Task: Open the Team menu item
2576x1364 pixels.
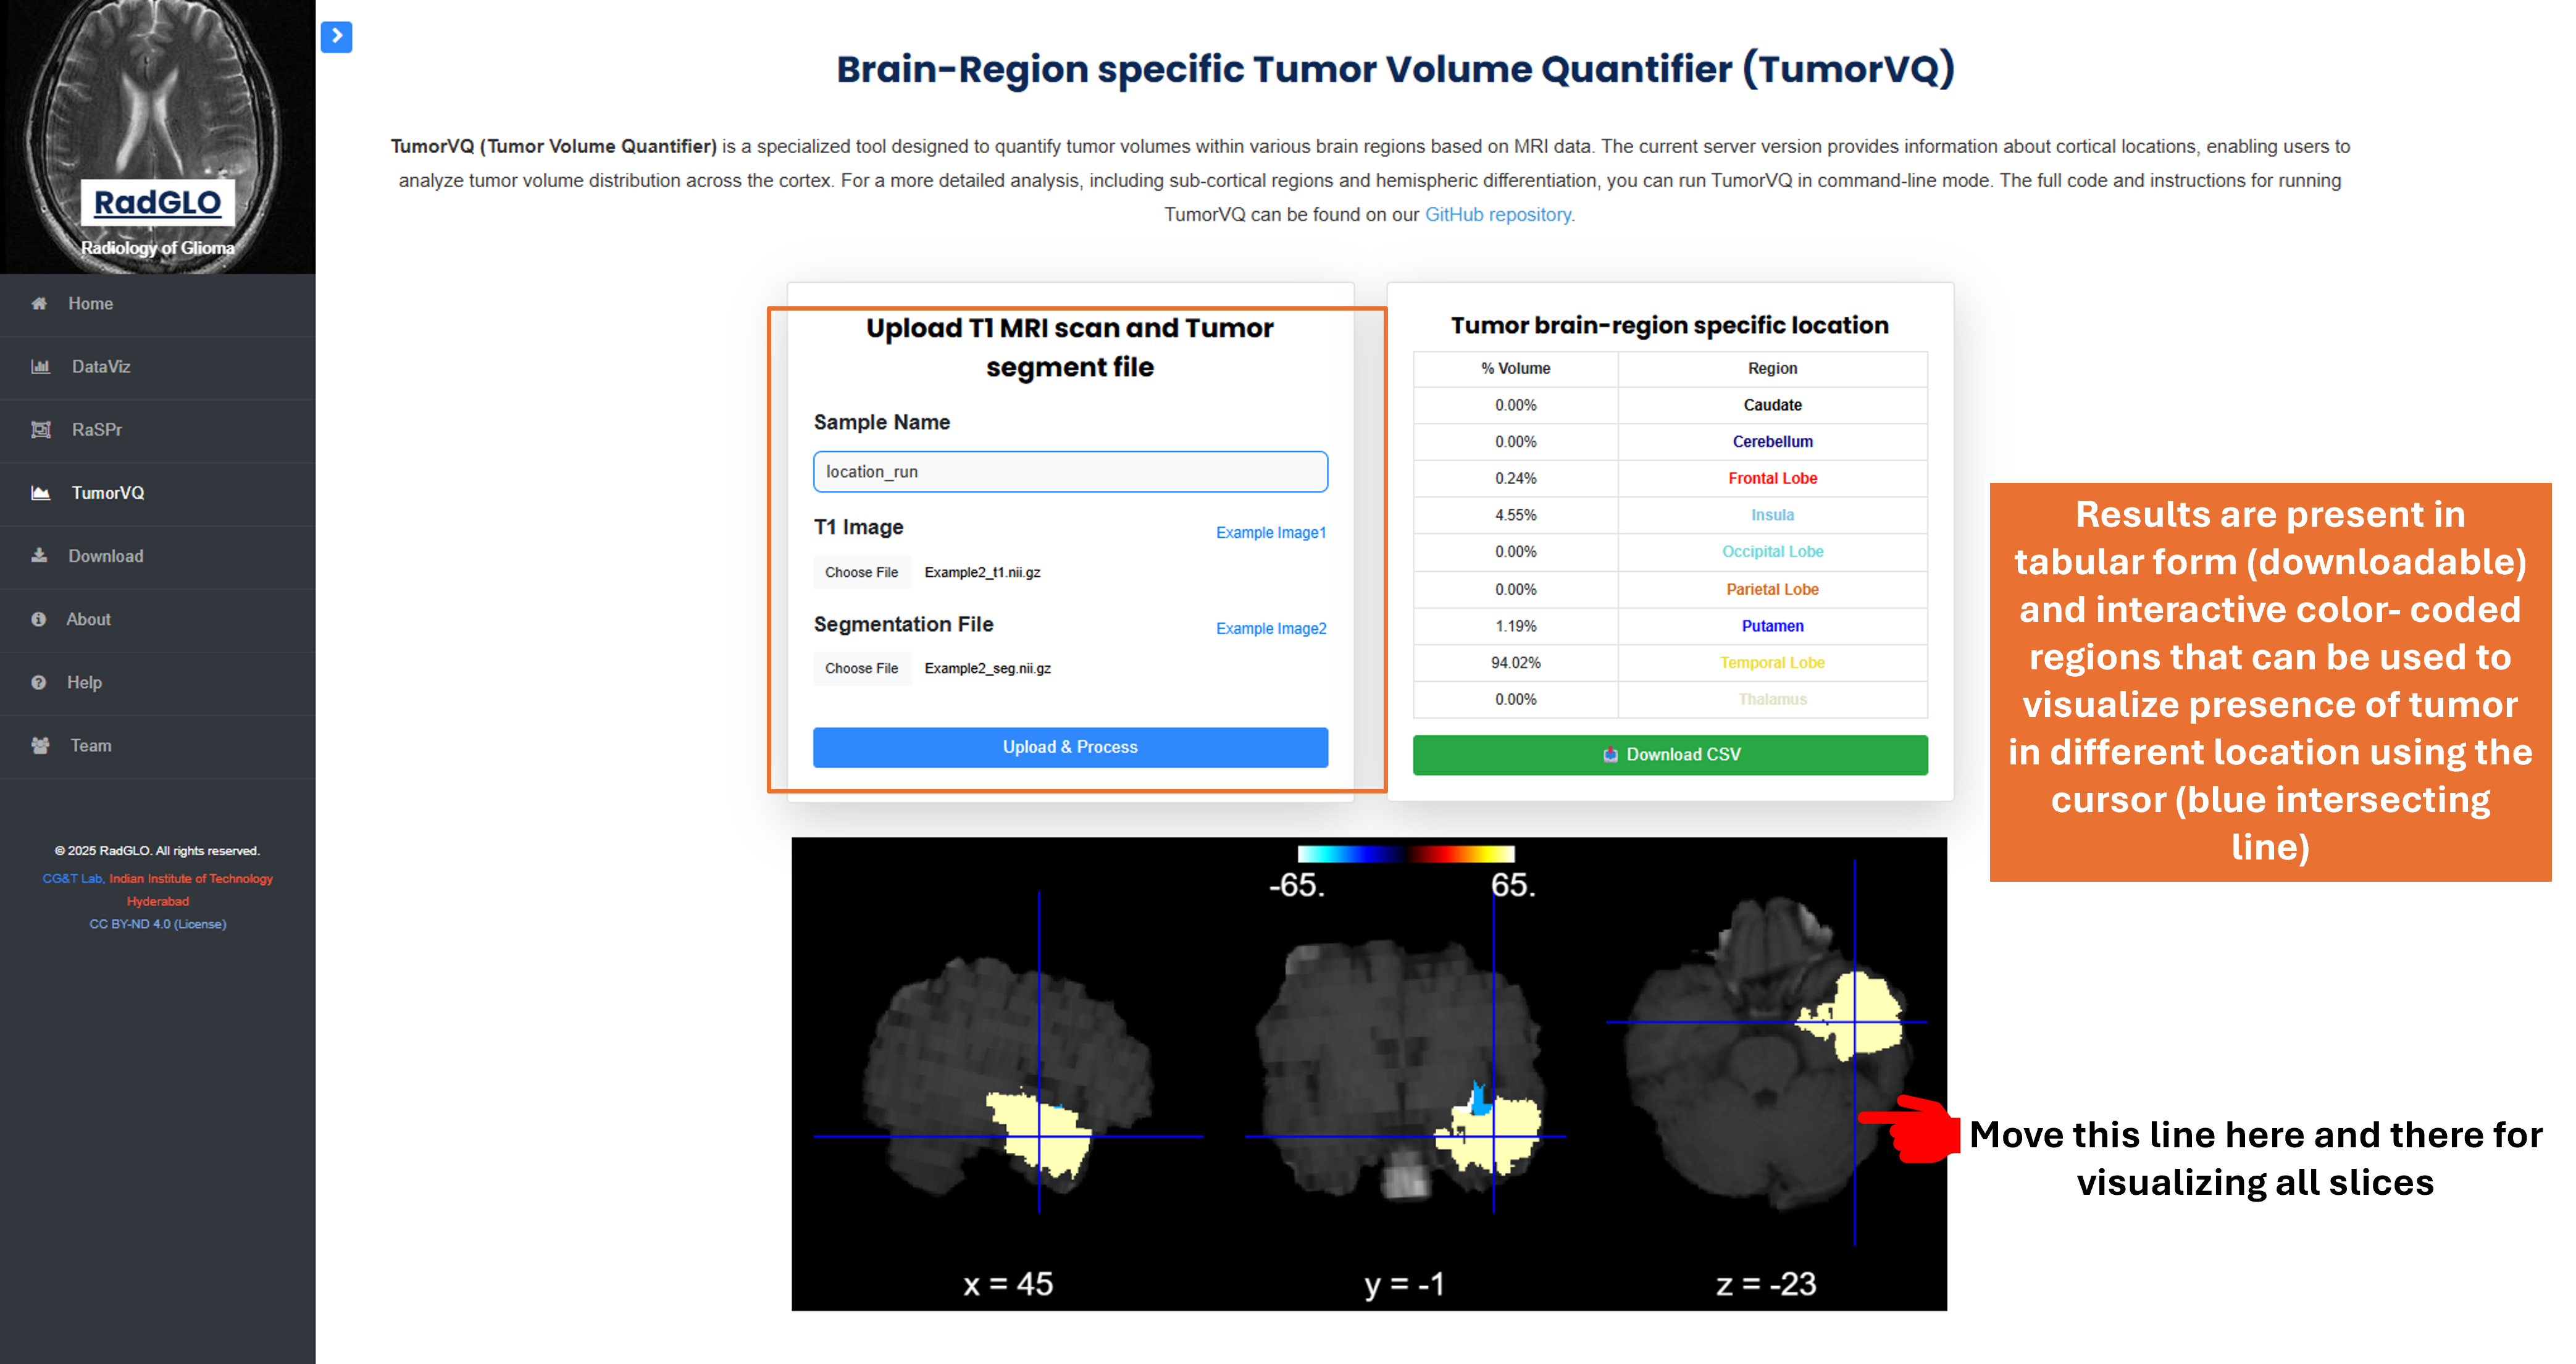Action: [x=158, y=745]
